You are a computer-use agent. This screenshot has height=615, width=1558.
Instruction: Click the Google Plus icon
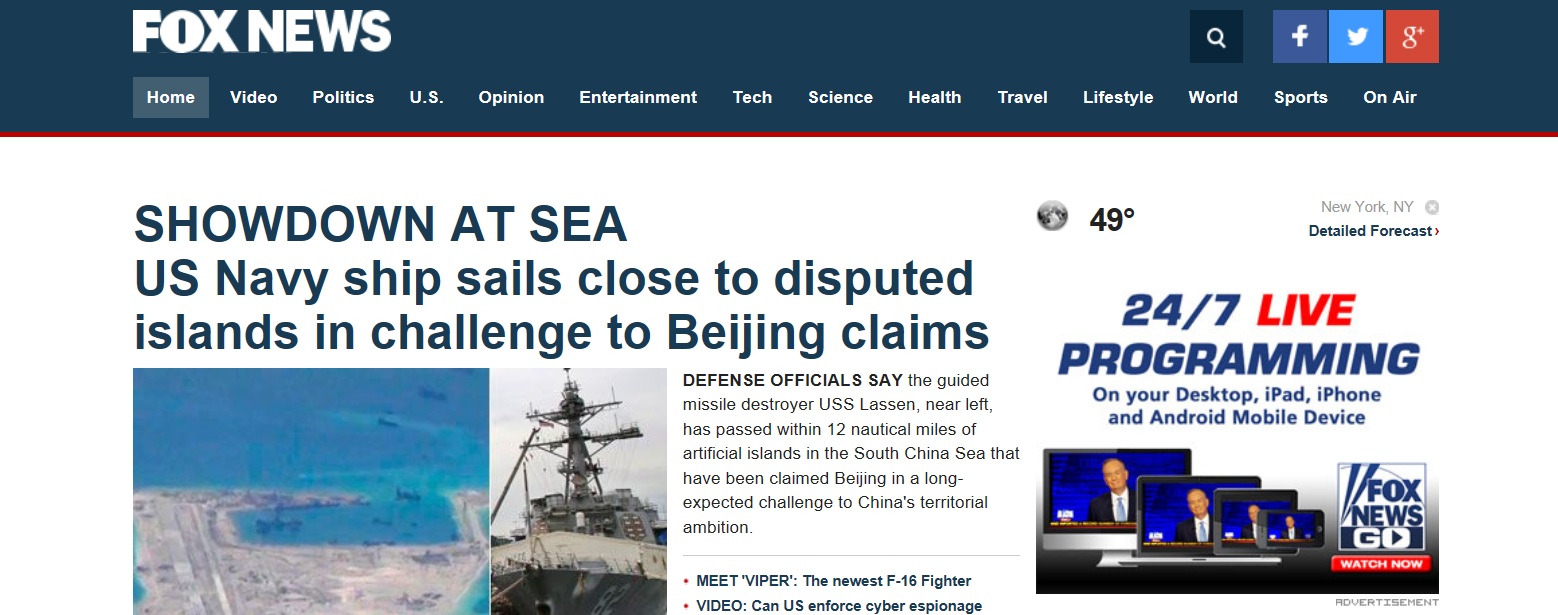click(1412, 37)
